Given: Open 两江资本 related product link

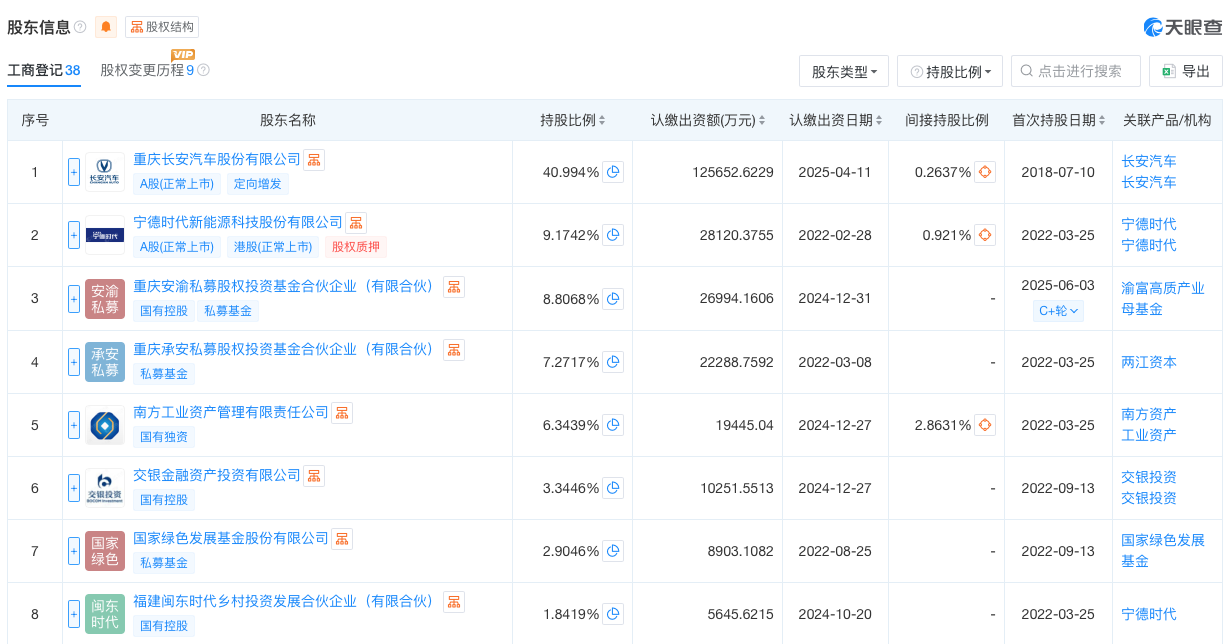Looking at the screenshot, I should click(x=1149, y=362).
